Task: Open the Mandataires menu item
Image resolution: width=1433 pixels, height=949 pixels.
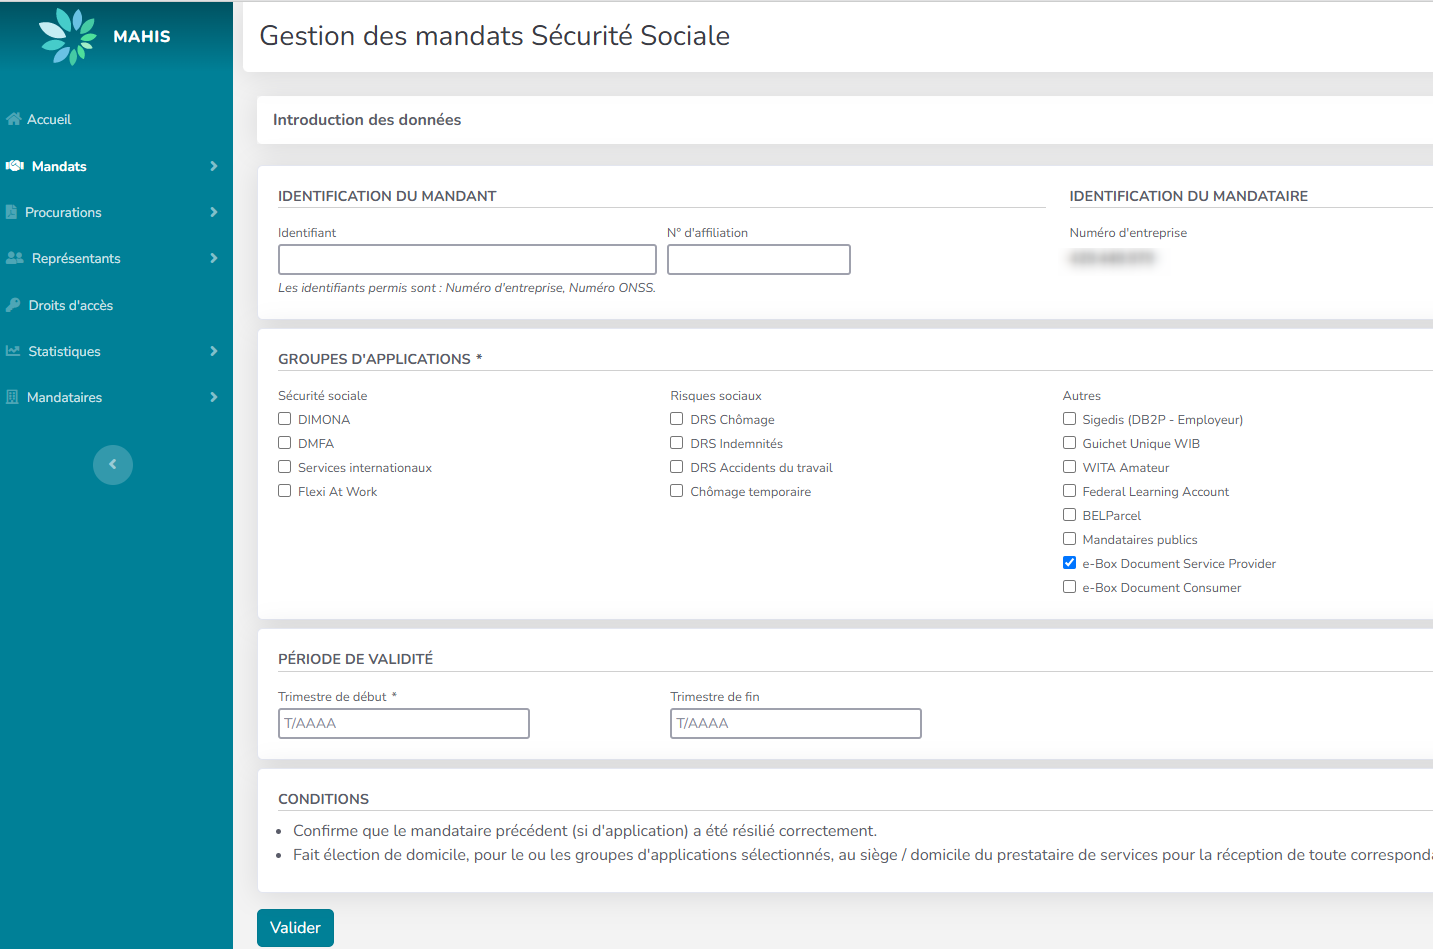Action: (65, 397)
